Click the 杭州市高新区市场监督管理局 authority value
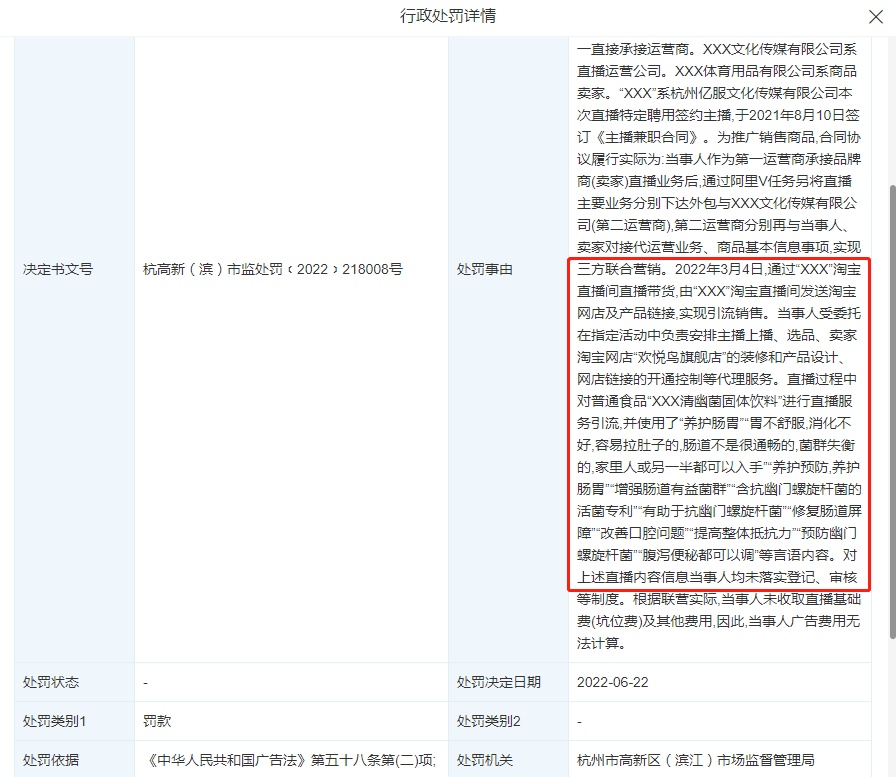The height and width of the screenshot is (777, 896). [696, 760]
